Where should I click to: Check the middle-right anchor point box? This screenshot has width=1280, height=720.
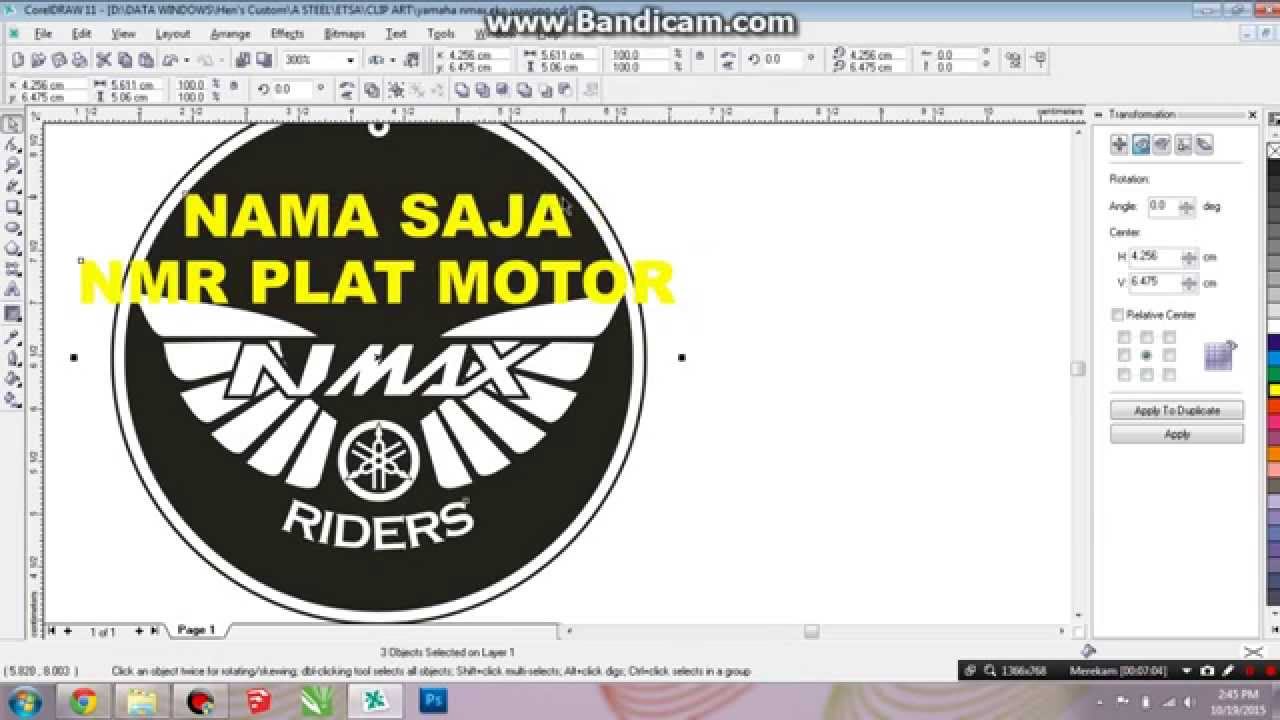click(1169, 355)
